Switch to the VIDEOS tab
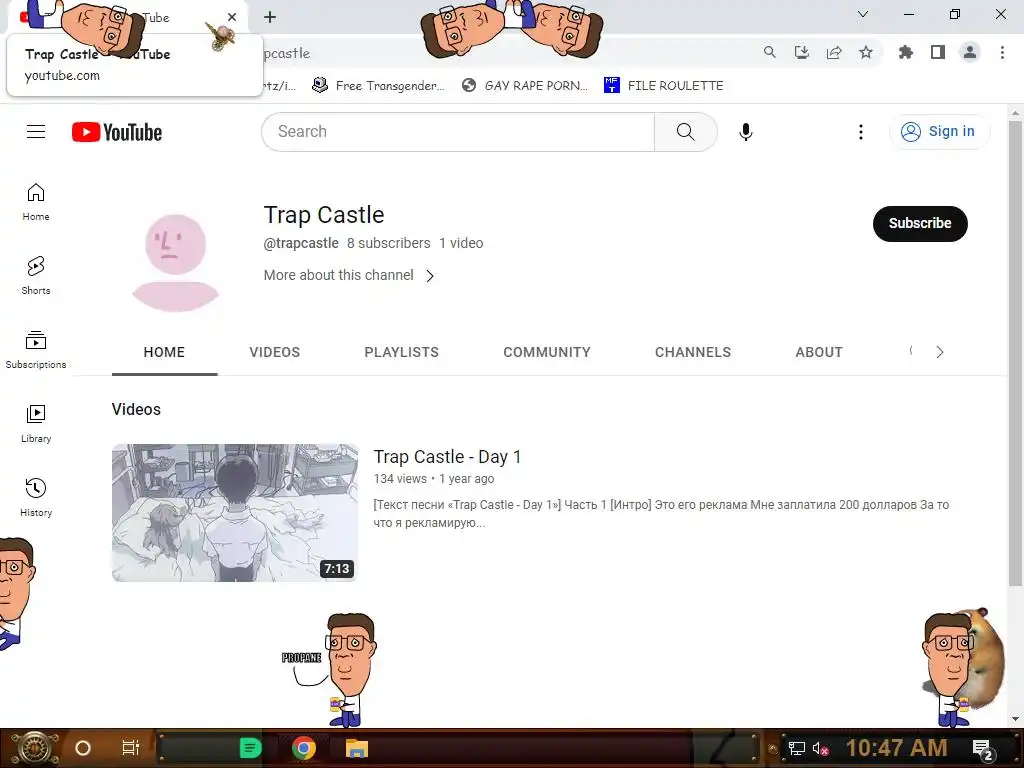The height and width of the screenshot is (768, 1024). [274, 353]
